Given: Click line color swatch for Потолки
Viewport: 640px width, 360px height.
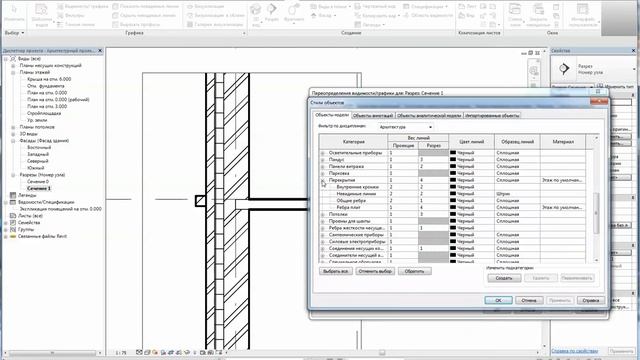Looking at the screenshot, I should [x=453, y=214].
